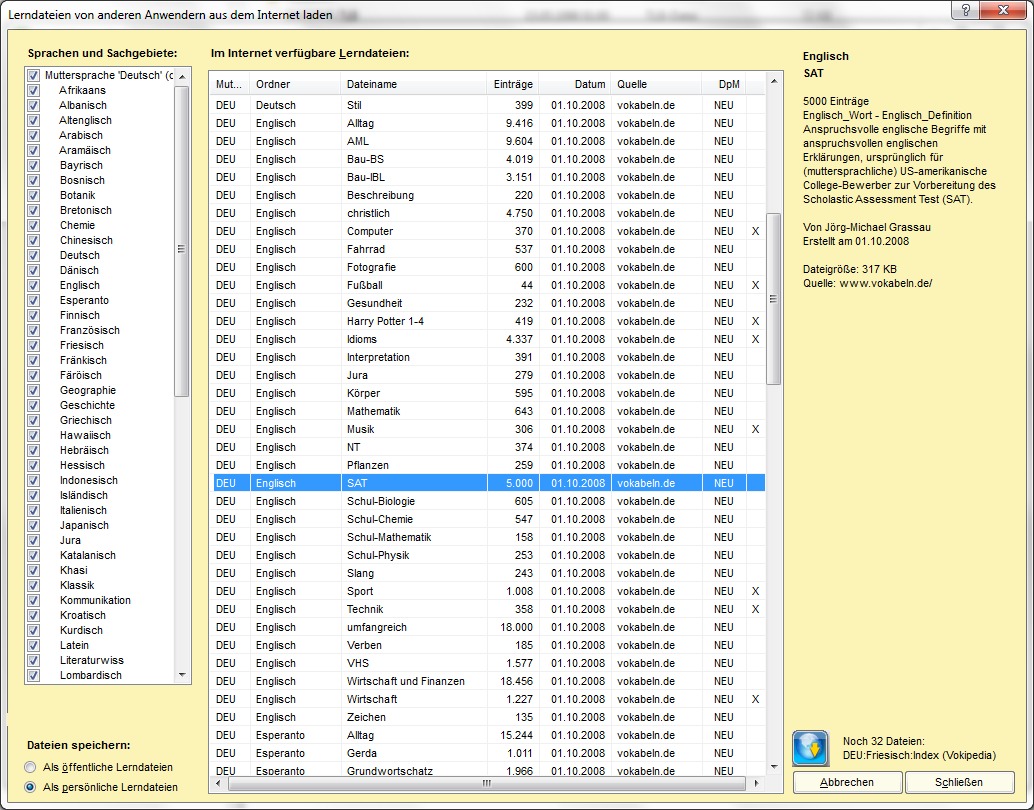Click the file list scroll-down arrow

pyautogui.click(x=774, y=766)
